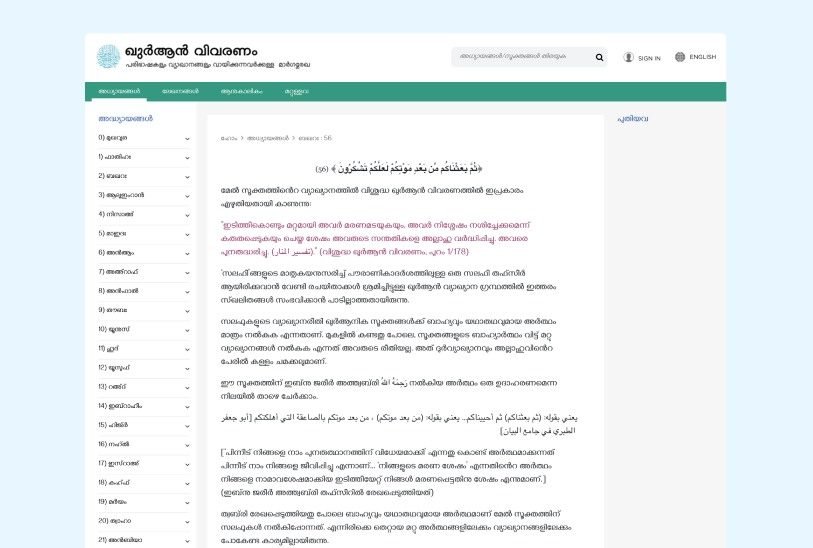Open the Sign In link
The height and width of the screenshot is (548, 813).
click(649, 58)
